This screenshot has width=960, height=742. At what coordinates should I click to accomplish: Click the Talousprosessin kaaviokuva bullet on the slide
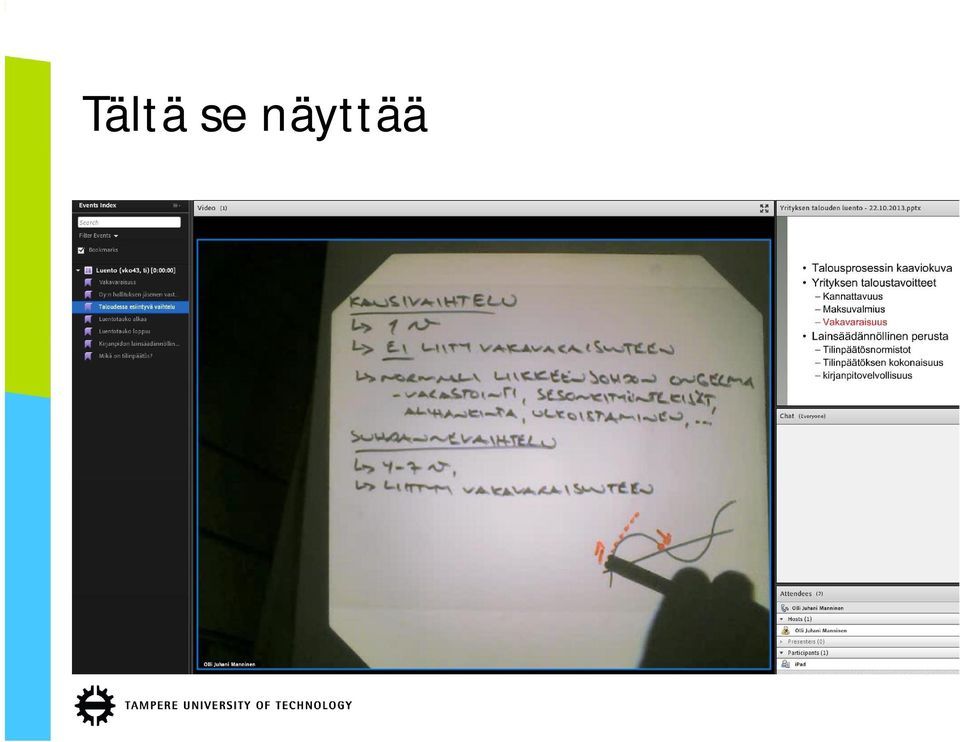(x=881, y=268)
